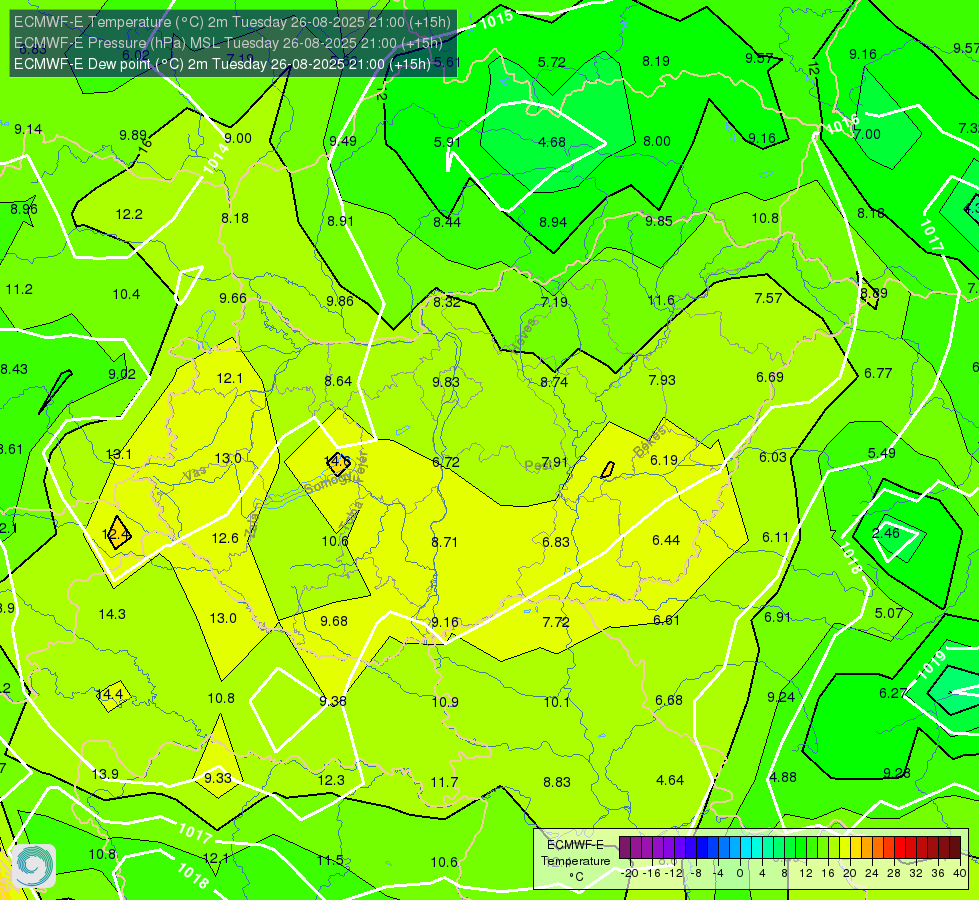This screenshot has width=979, height=900.
Task: Click the 7.57 grid value
Action: (768, 298)
